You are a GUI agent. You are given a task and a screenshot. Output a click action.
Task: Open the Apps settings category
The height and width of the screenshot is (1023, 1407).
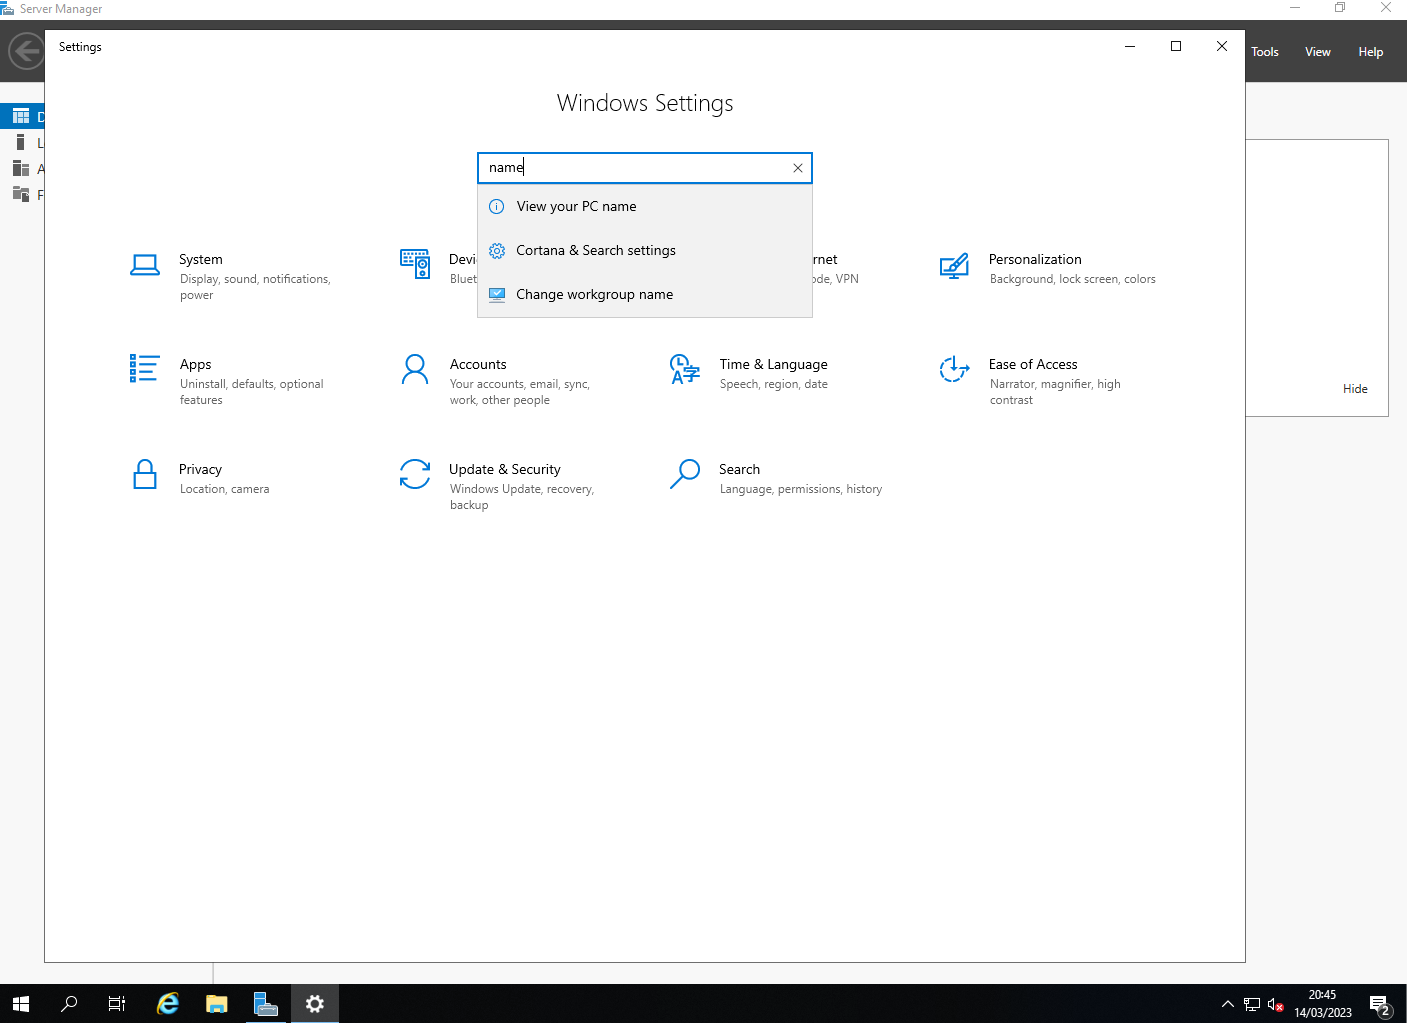click(195, 365)
